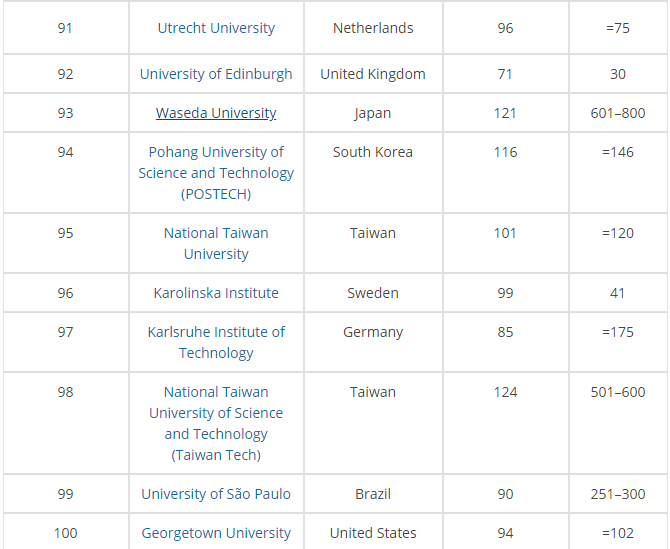Select the United States cell

pos(373,533)
